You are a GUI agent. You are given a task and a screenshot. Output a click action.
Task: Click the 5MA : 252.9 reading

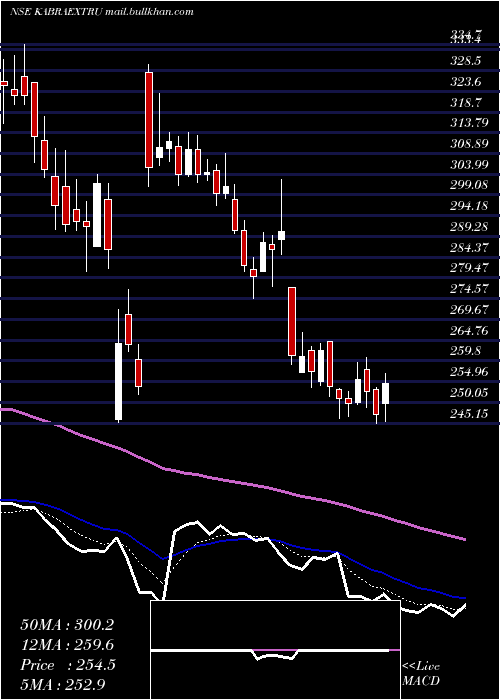click(x=64, y=684)
